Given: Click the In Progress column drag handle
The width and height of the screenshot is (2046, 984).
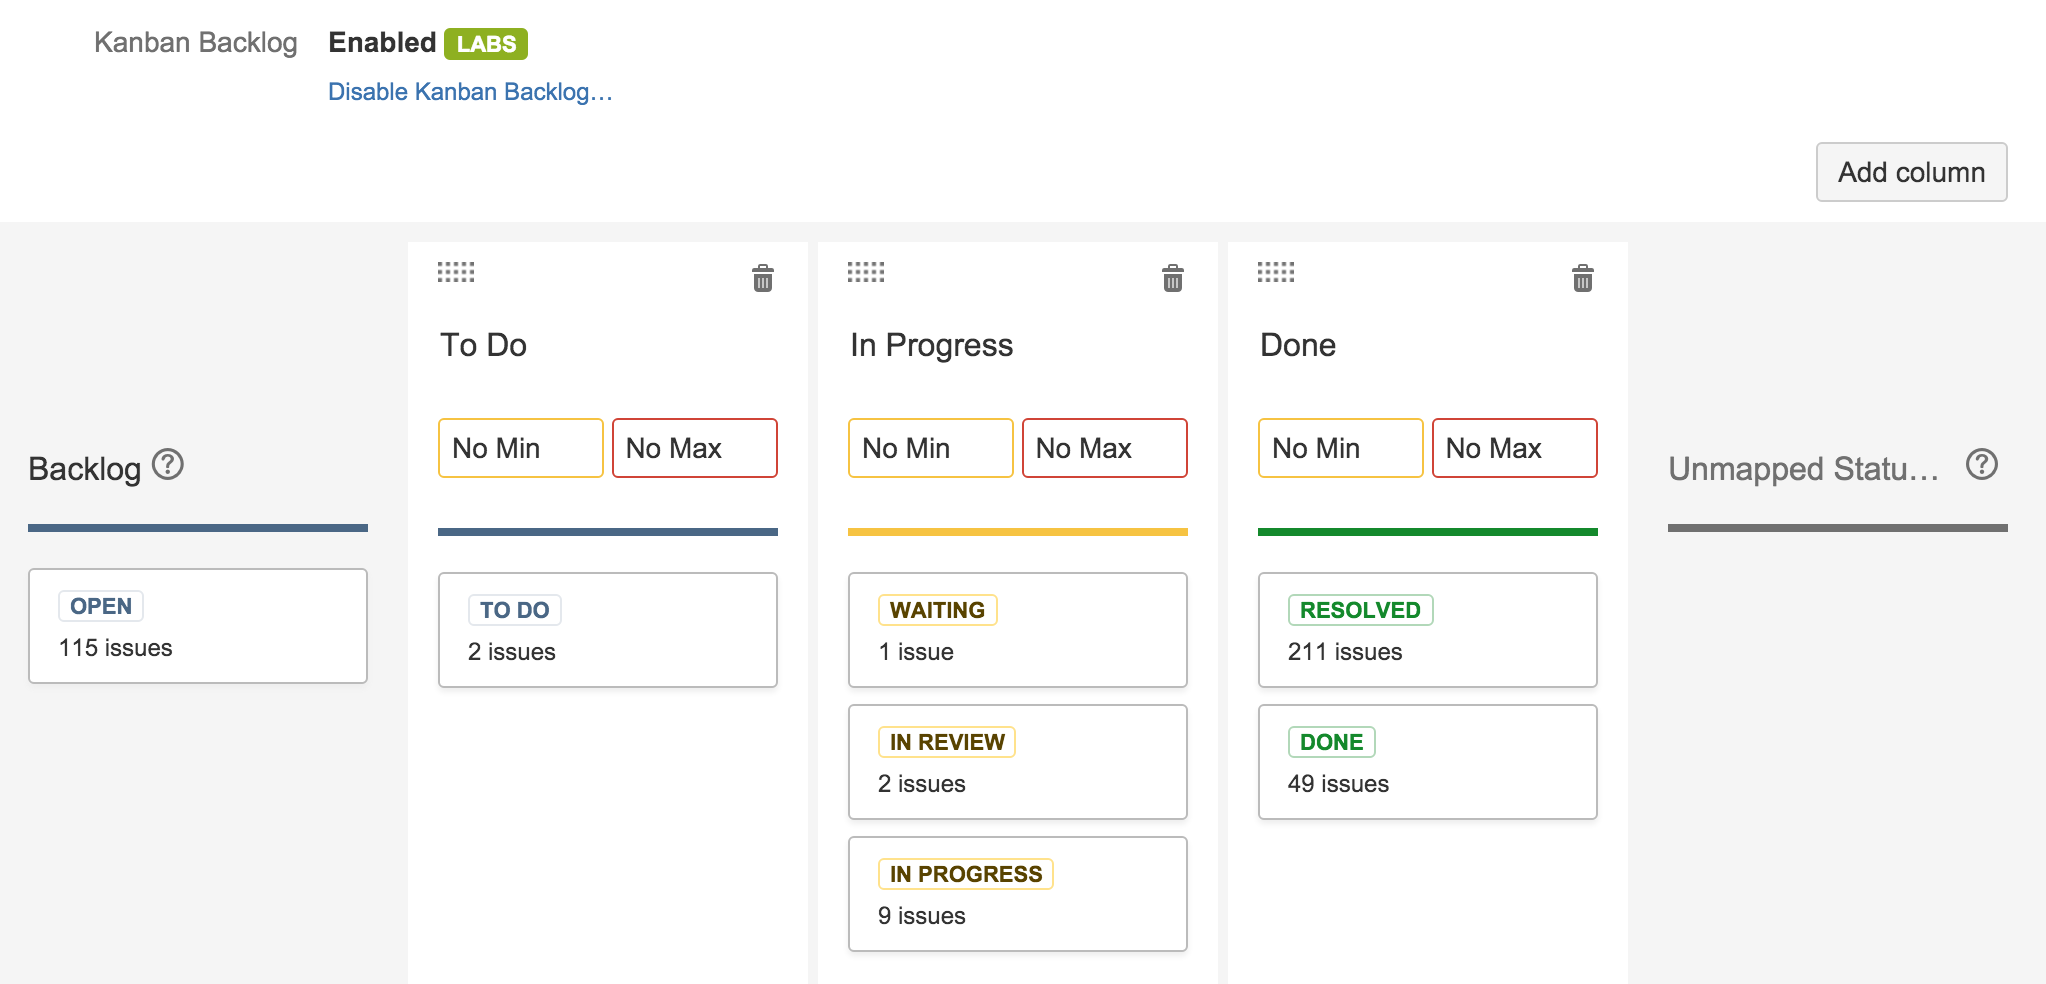Looking at the screenshot, I should coord(866,272).
